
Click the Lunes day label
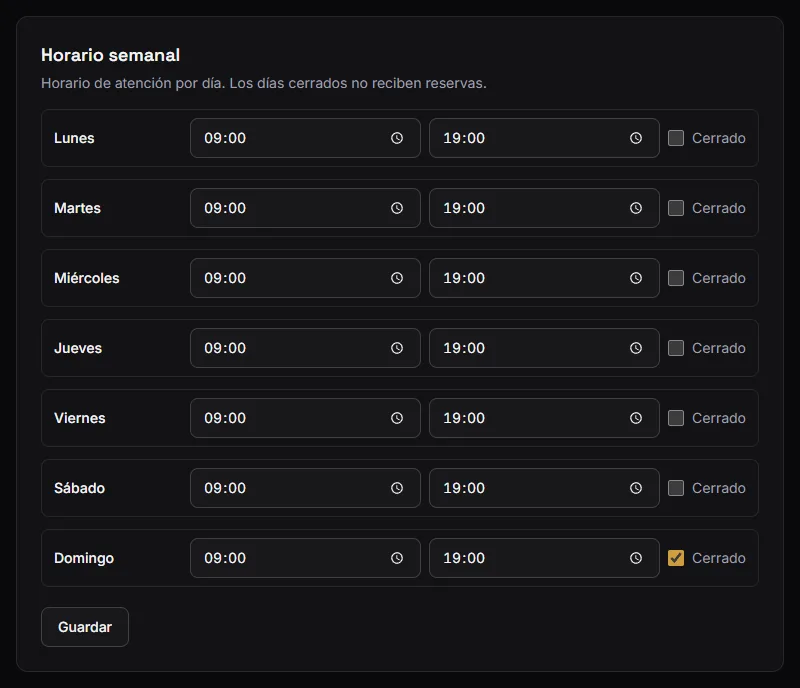pos(74,138)
